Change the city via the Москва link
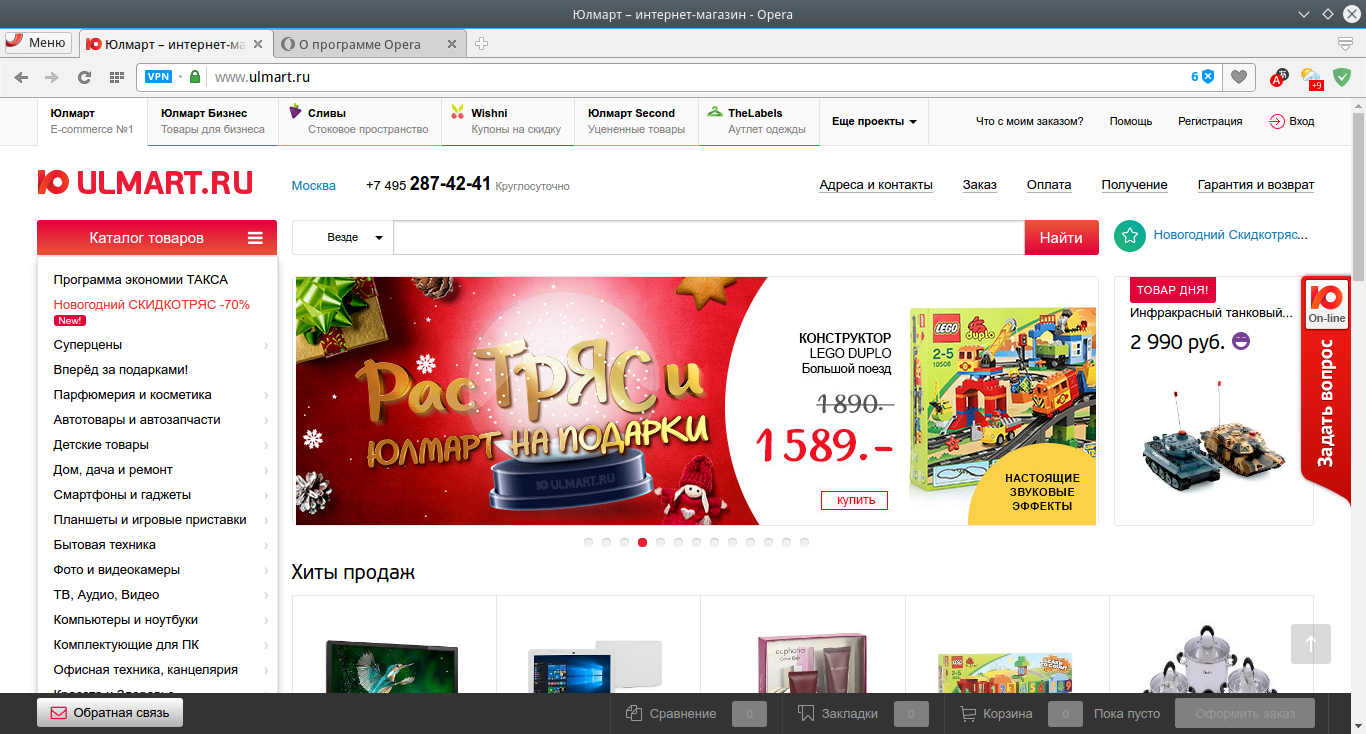1366x734 pixels. [314, 185]
